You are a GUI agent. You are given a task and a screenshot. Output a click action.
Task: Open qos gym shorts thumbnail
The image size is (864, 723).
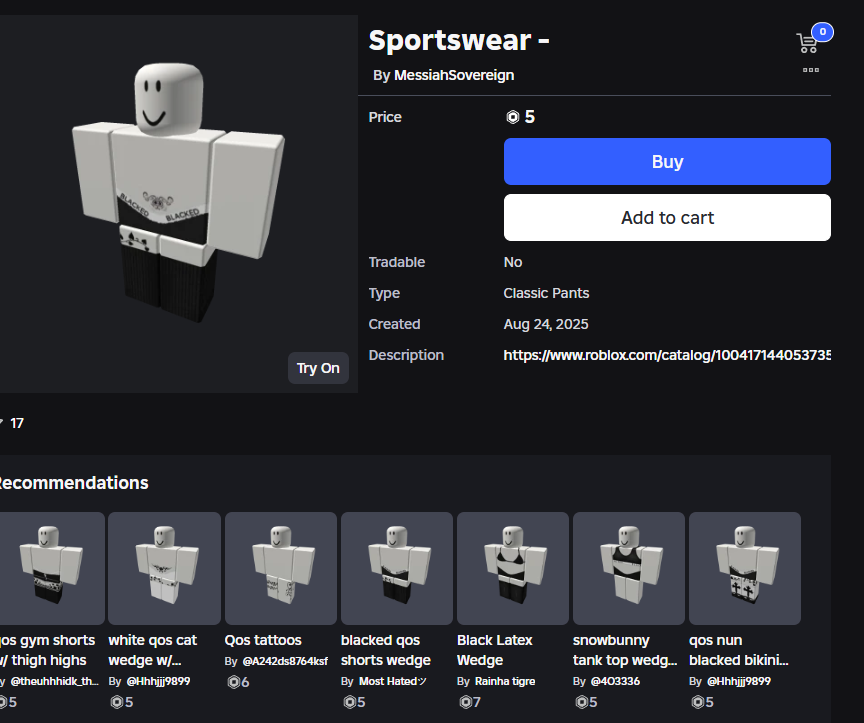51,568
